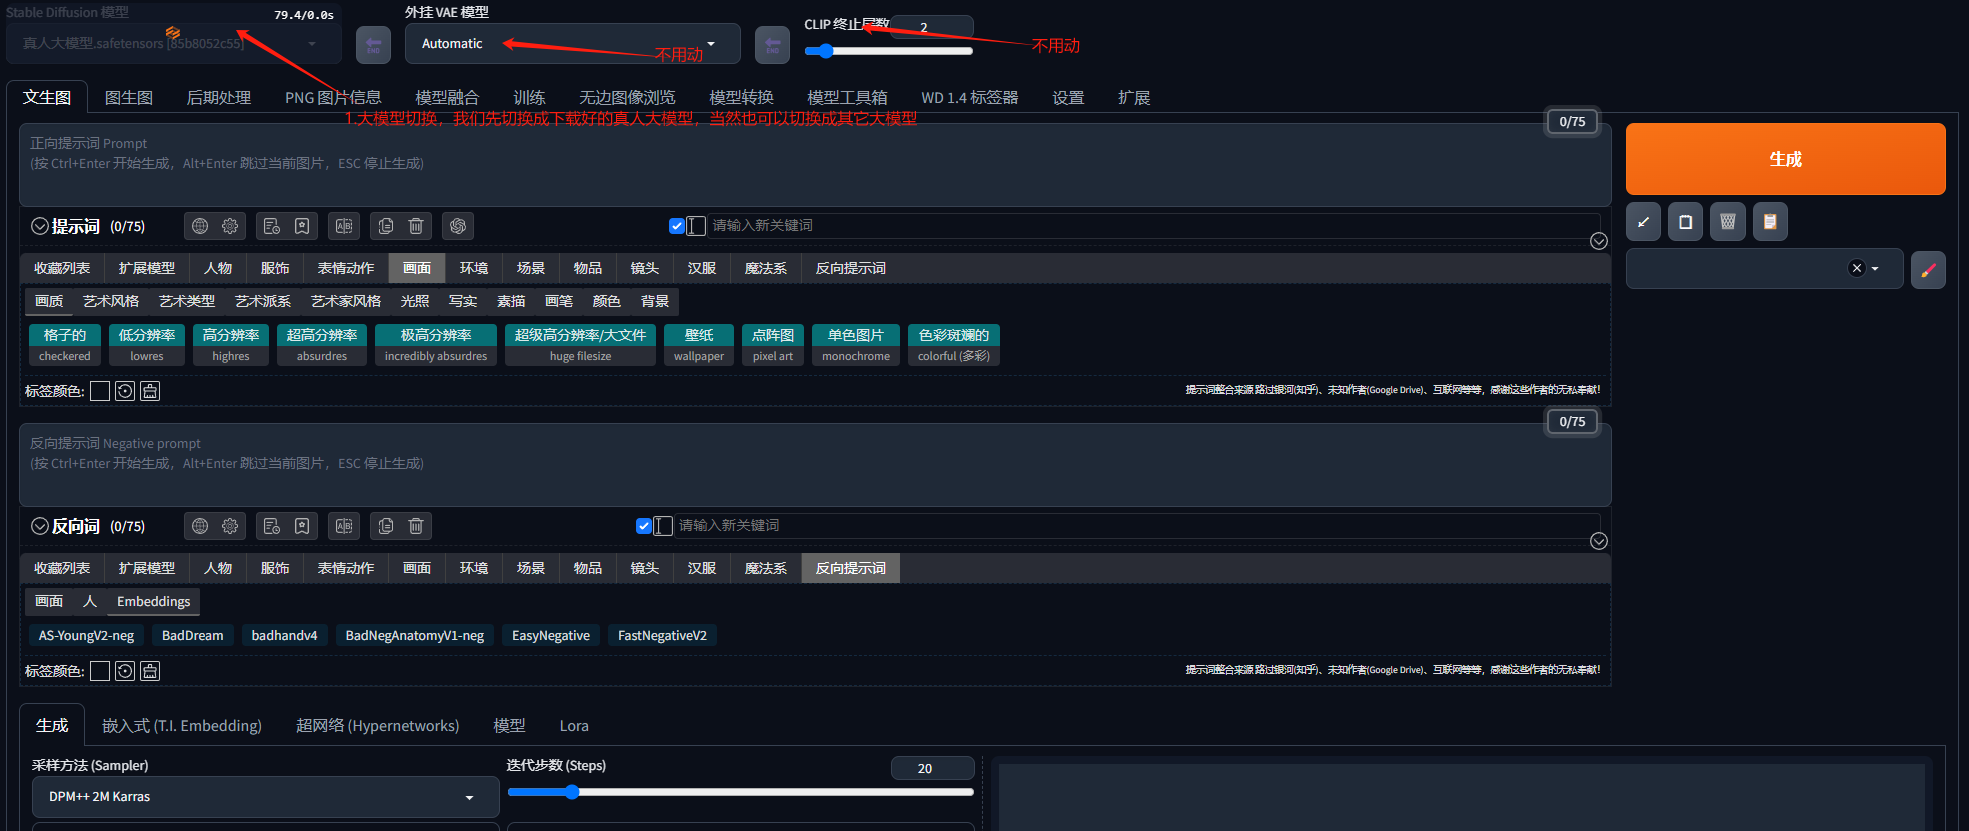Viewport: 1969px width, 831px height.
Task: Select 艺术风格 subcategory tab
Action: pyautogui.click(x=111, y=301)
